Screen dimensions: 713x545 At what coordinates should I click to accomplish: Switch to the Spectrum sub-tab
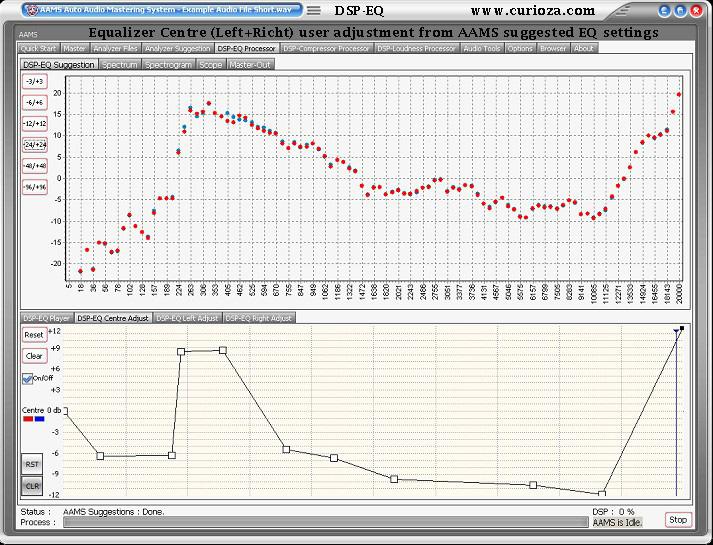[120, 65]
